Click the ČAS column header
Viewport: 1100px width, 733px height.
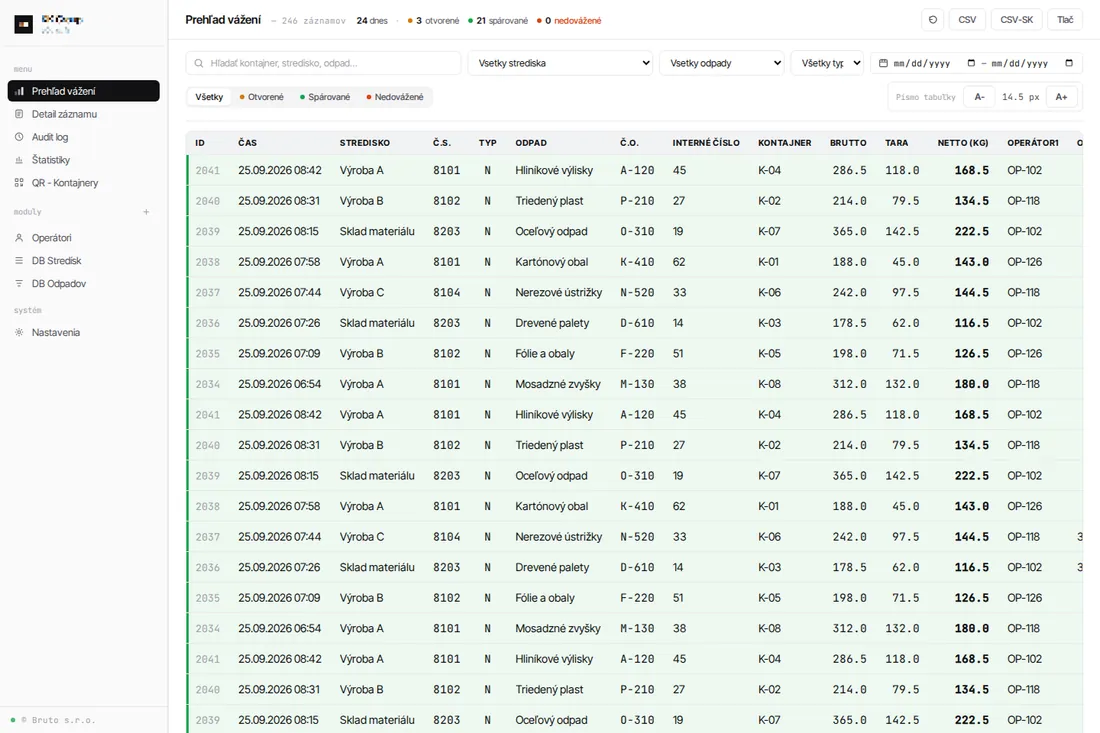(x=247, y=142)
